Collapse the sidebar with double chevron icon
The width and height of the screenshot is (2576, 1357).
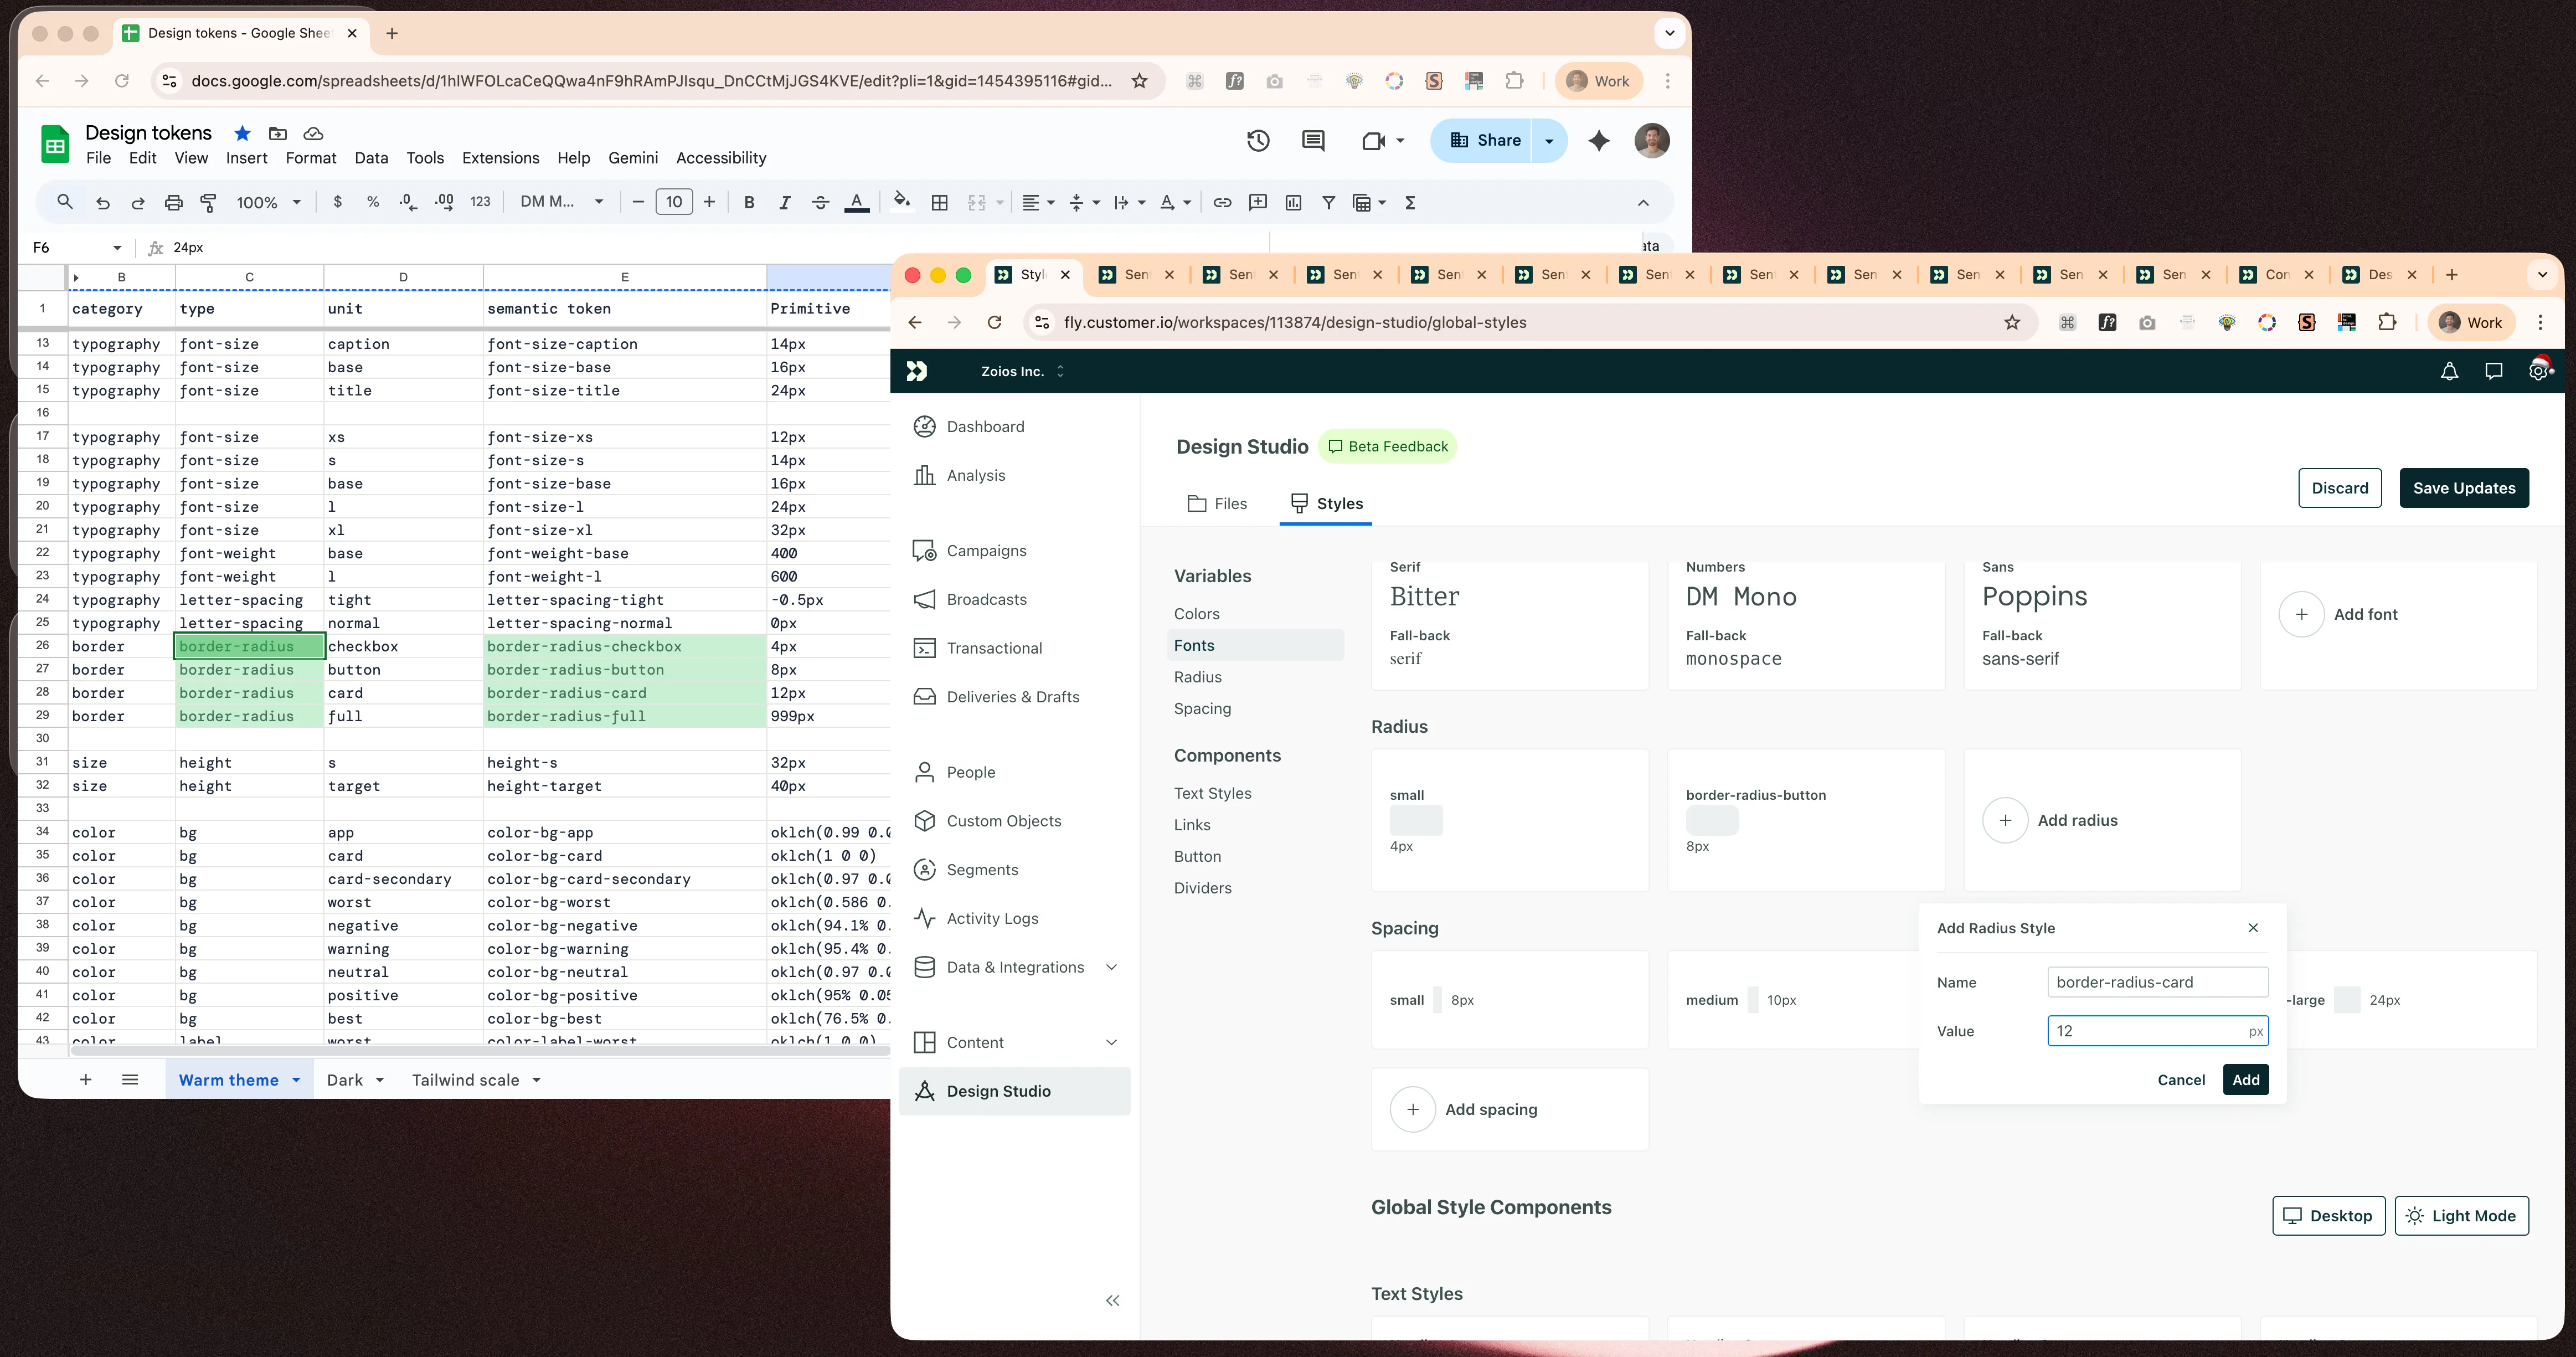tap(1112, 1300)
